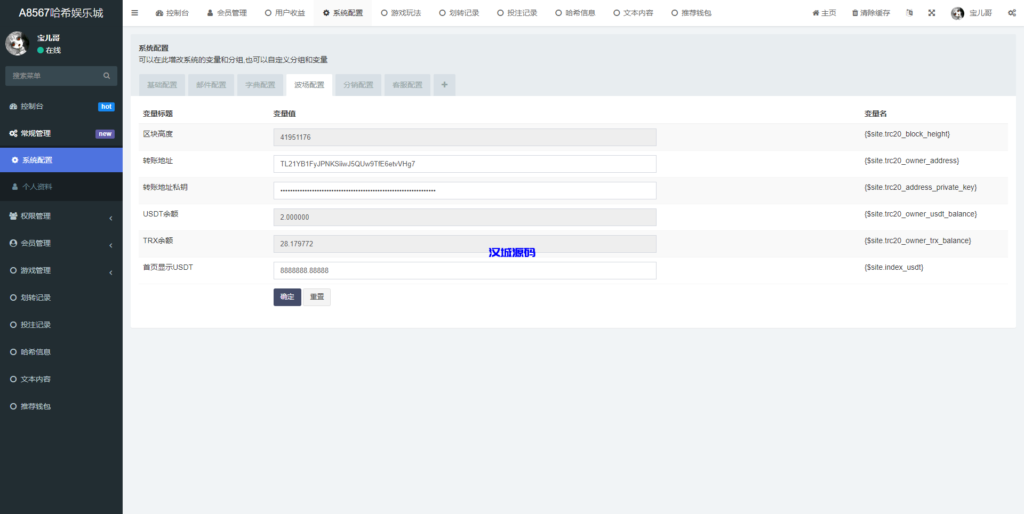
Task: Click the sidebar search magnifier icon
Action: (x=106, y=76)
